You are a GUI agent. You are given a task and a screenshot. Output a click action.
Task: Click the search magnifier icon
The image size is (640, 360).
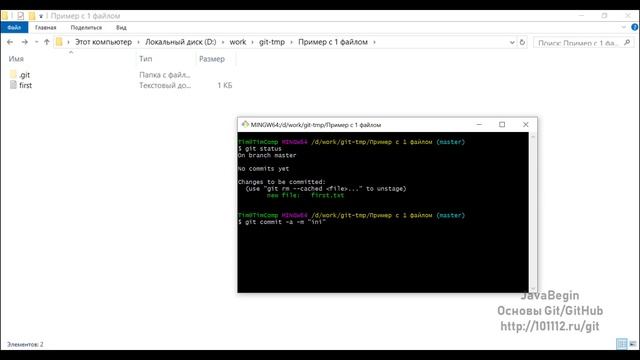click(627, 42)
